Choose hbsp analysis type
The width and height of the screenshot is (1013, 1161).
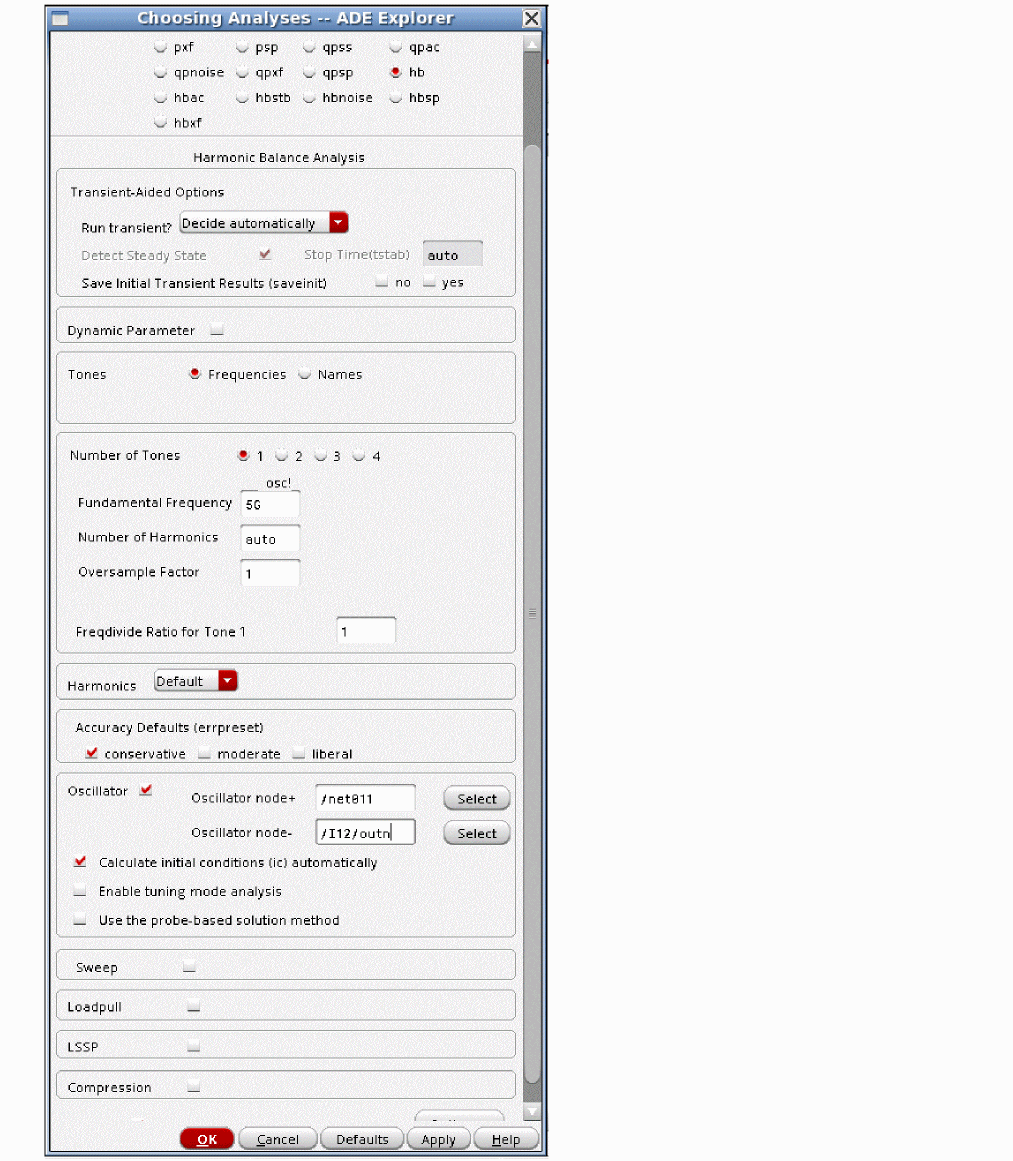(x=396, y=98)
